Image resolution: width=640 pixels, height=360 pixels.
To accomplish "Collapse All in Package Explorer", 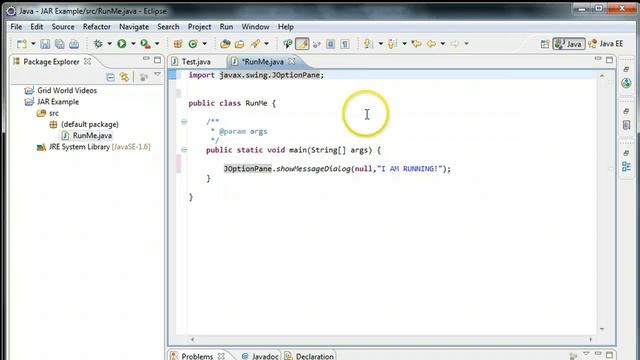I will click(110, 77).
